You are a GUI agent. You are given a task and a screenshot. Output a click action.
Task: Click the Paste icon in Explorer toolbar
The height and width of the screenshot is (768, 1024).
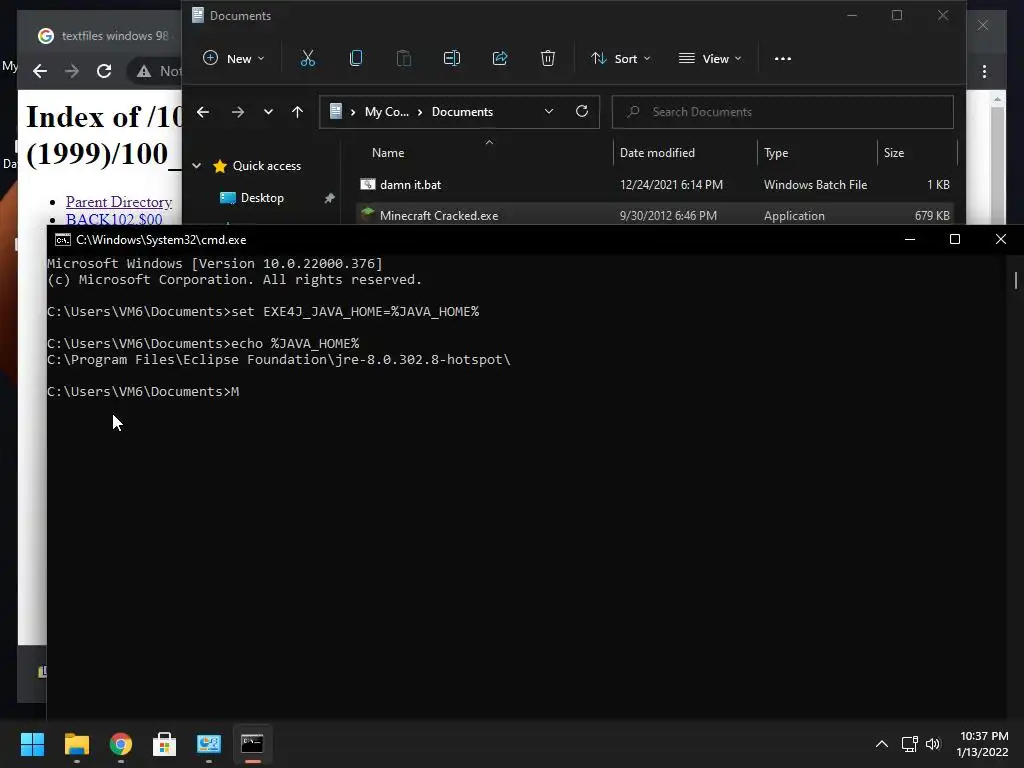click(x=404, y=59)
